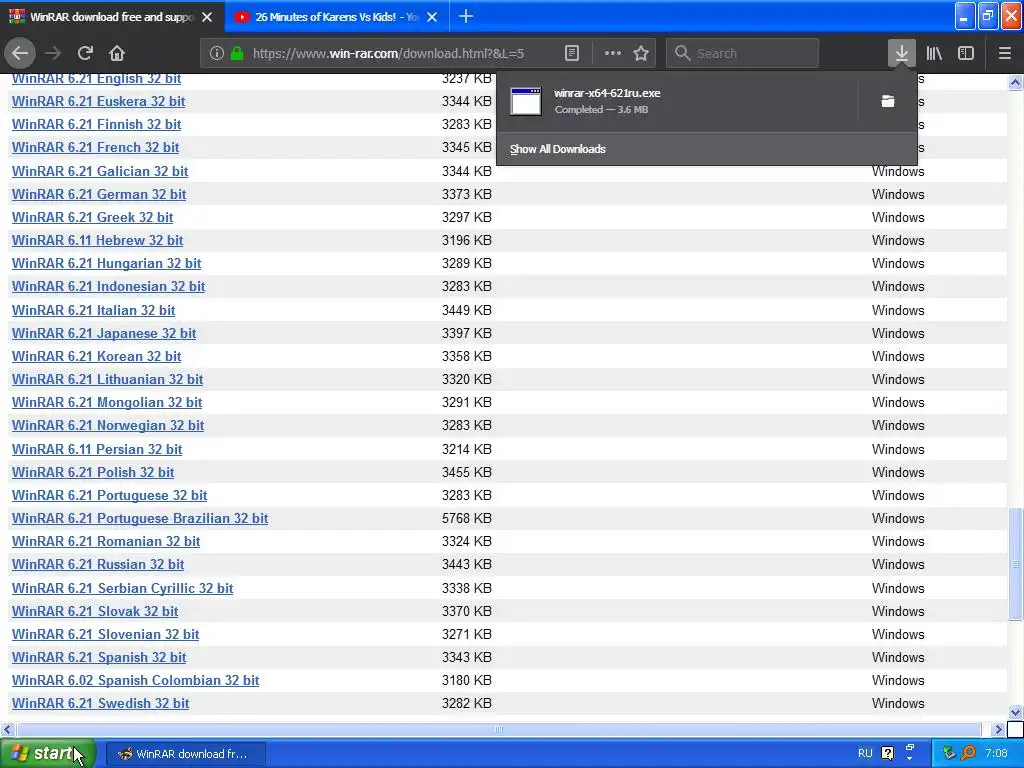Image resolution: width=1024 pixels, height=768 pixels.
Task: Open WinRAR 6.21 Japanese 32 bit link
Action: point(104,333)
